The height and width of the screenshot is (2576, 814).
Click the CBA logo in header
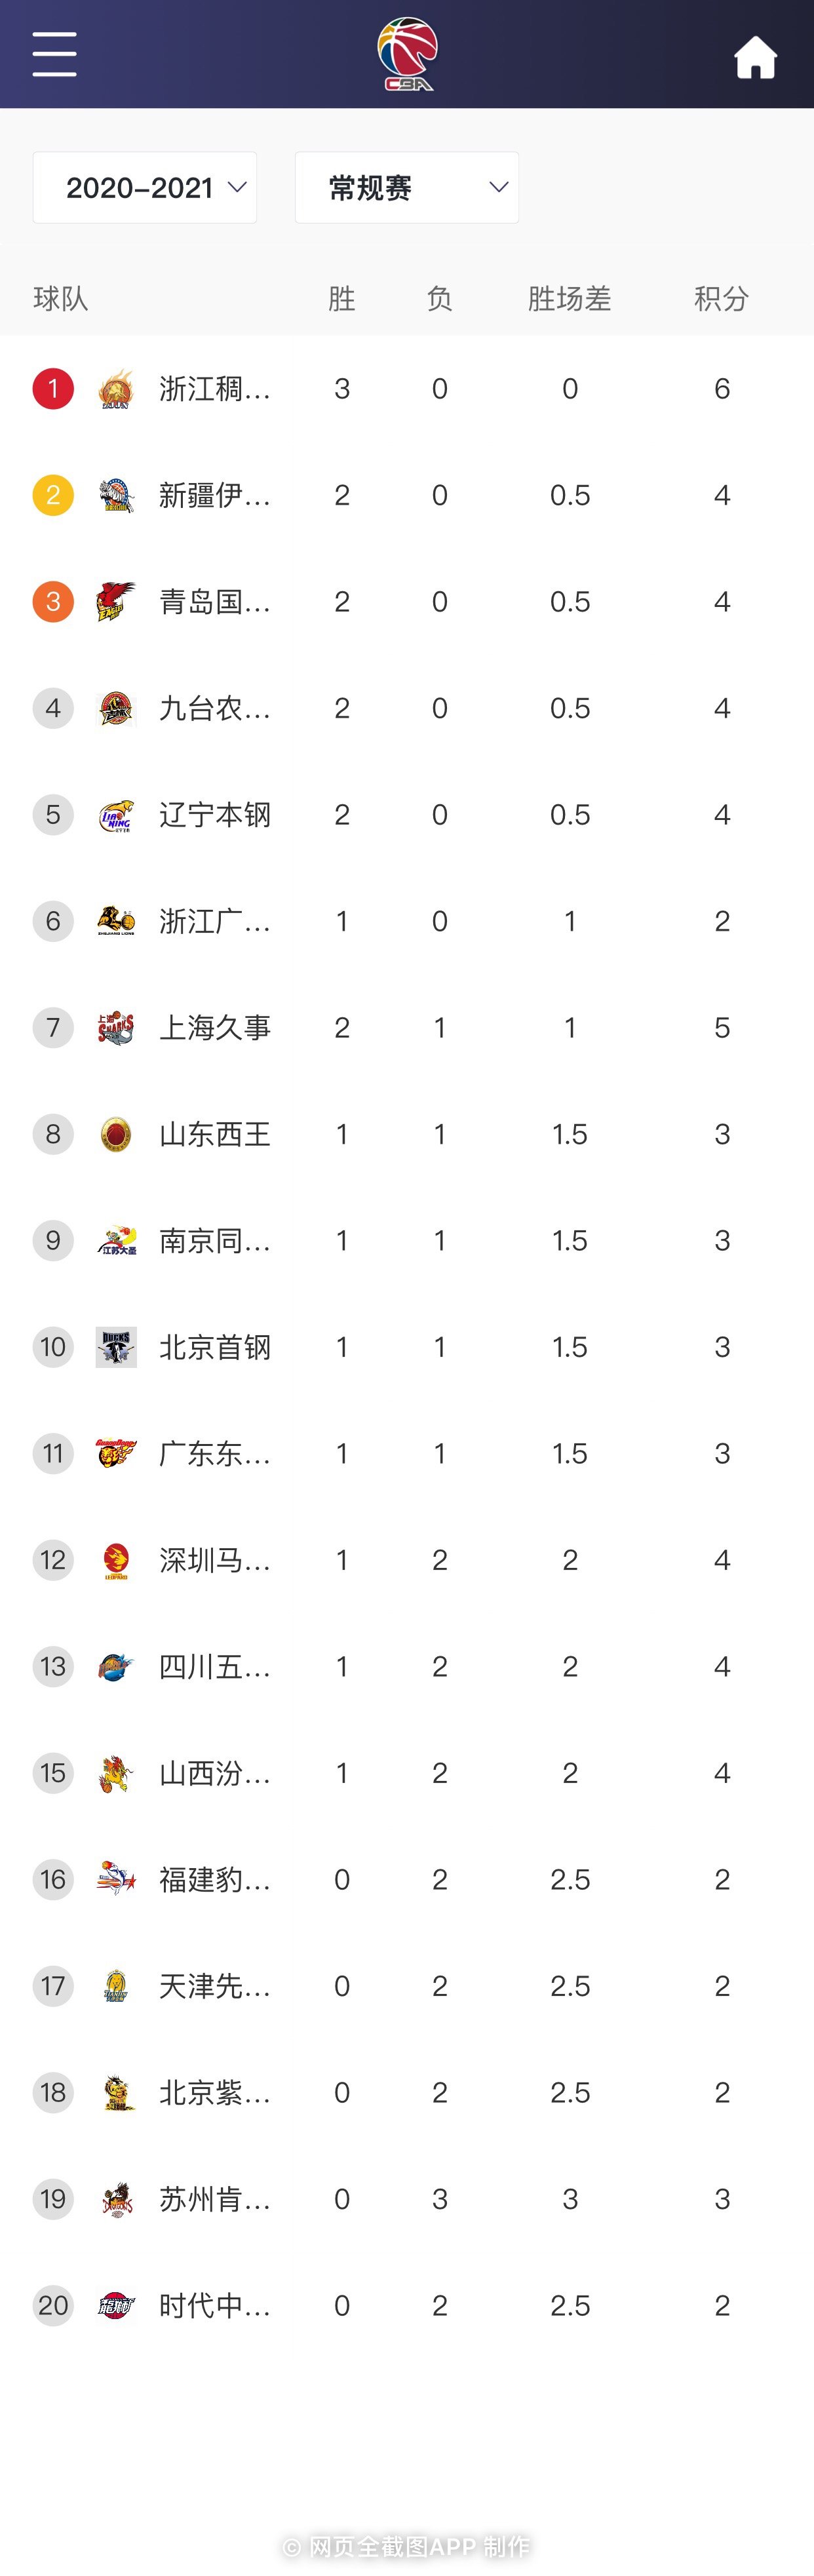click(407, 54)
